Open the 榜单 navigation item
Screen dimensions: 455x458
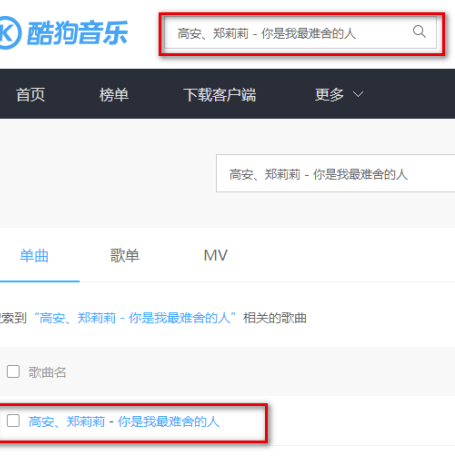tap(114, 95)
